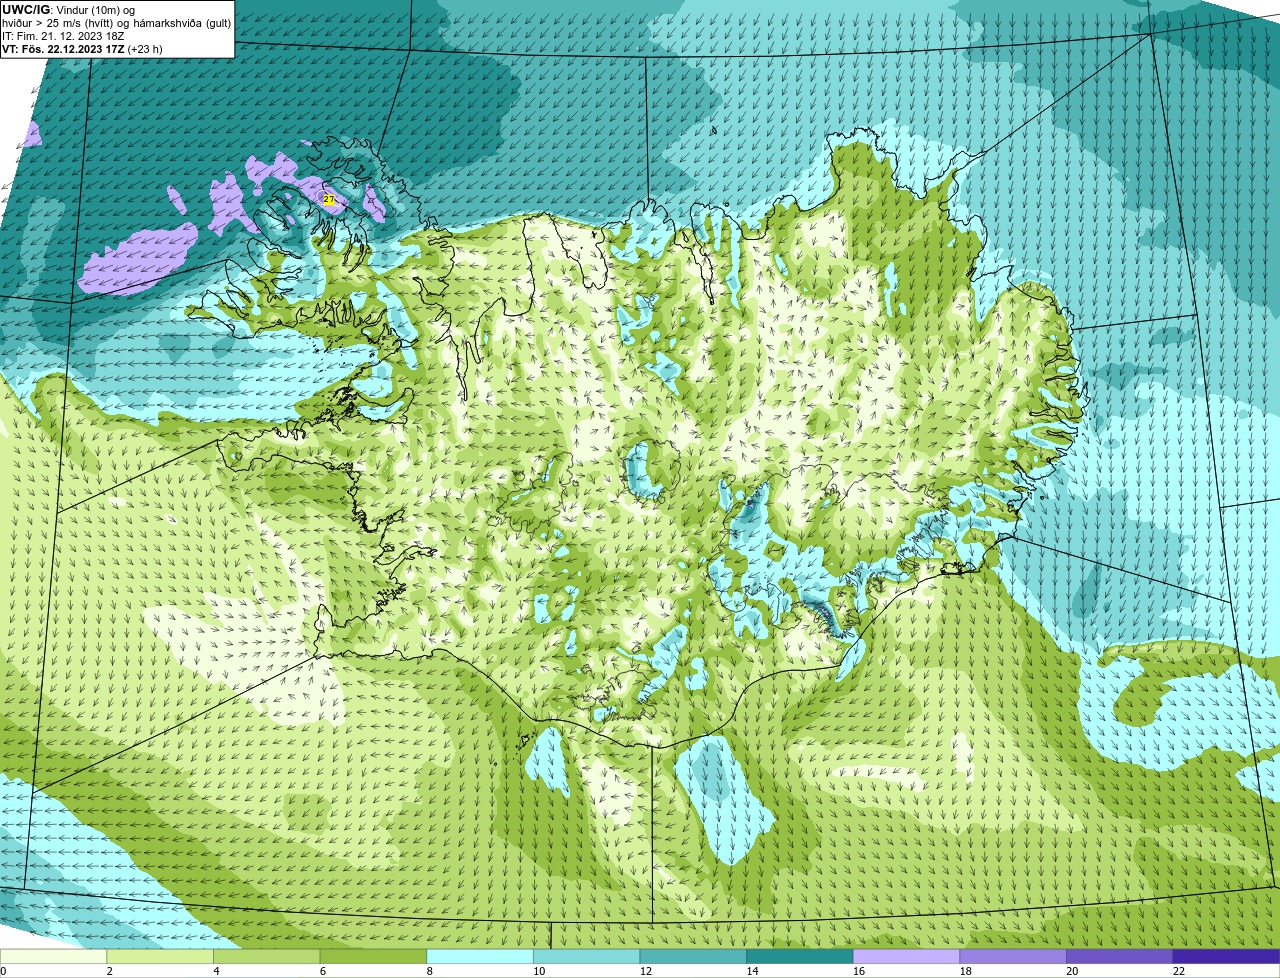The height and width of the screenshot is (978, 1280).
Task: Click the legend tick label 22
Action: pyautogui.click(x=1179, y=971)
